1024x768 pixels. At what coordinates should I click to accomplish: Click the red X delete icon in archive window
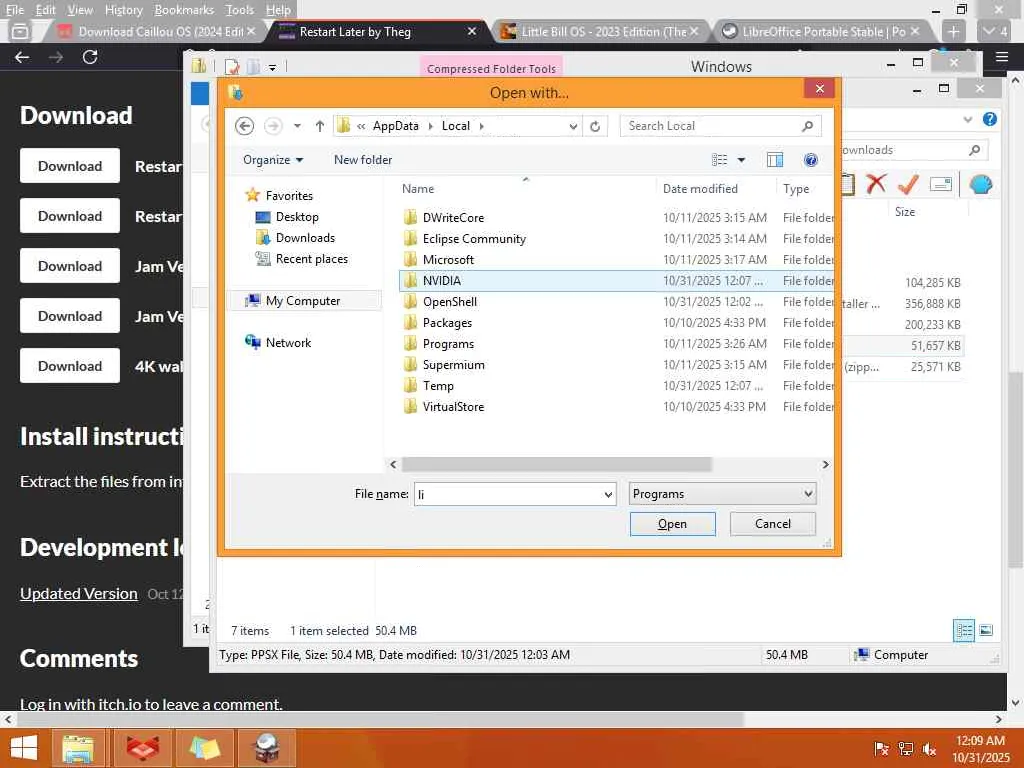[x=876, y=184]
